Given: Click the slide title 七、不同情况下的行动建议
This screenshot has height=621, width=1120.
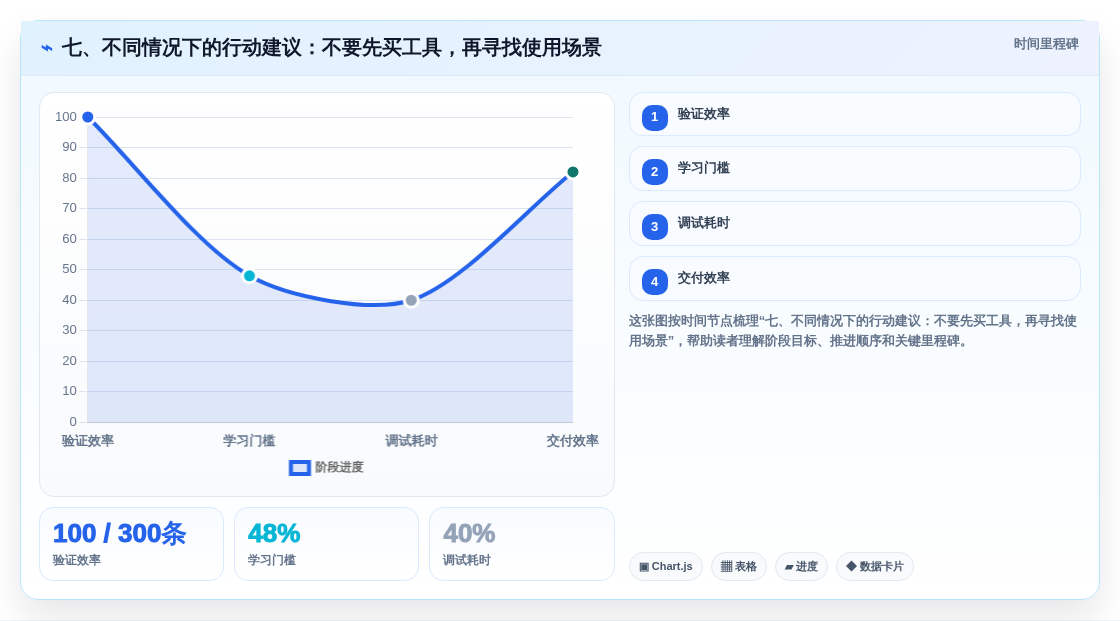Looking at the screenshot, I should coord(331,48).
